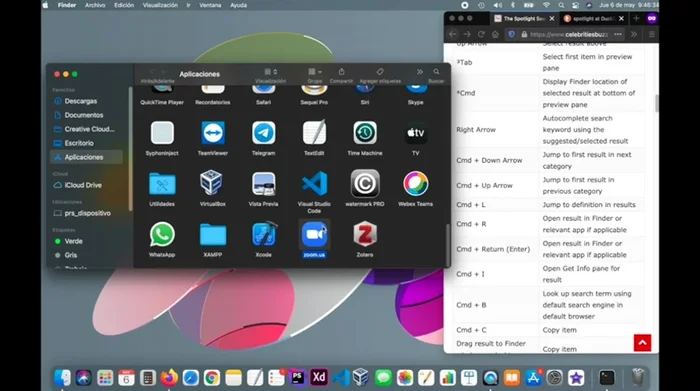Open the Visualización menu in menu bar

tap(160, 5)
